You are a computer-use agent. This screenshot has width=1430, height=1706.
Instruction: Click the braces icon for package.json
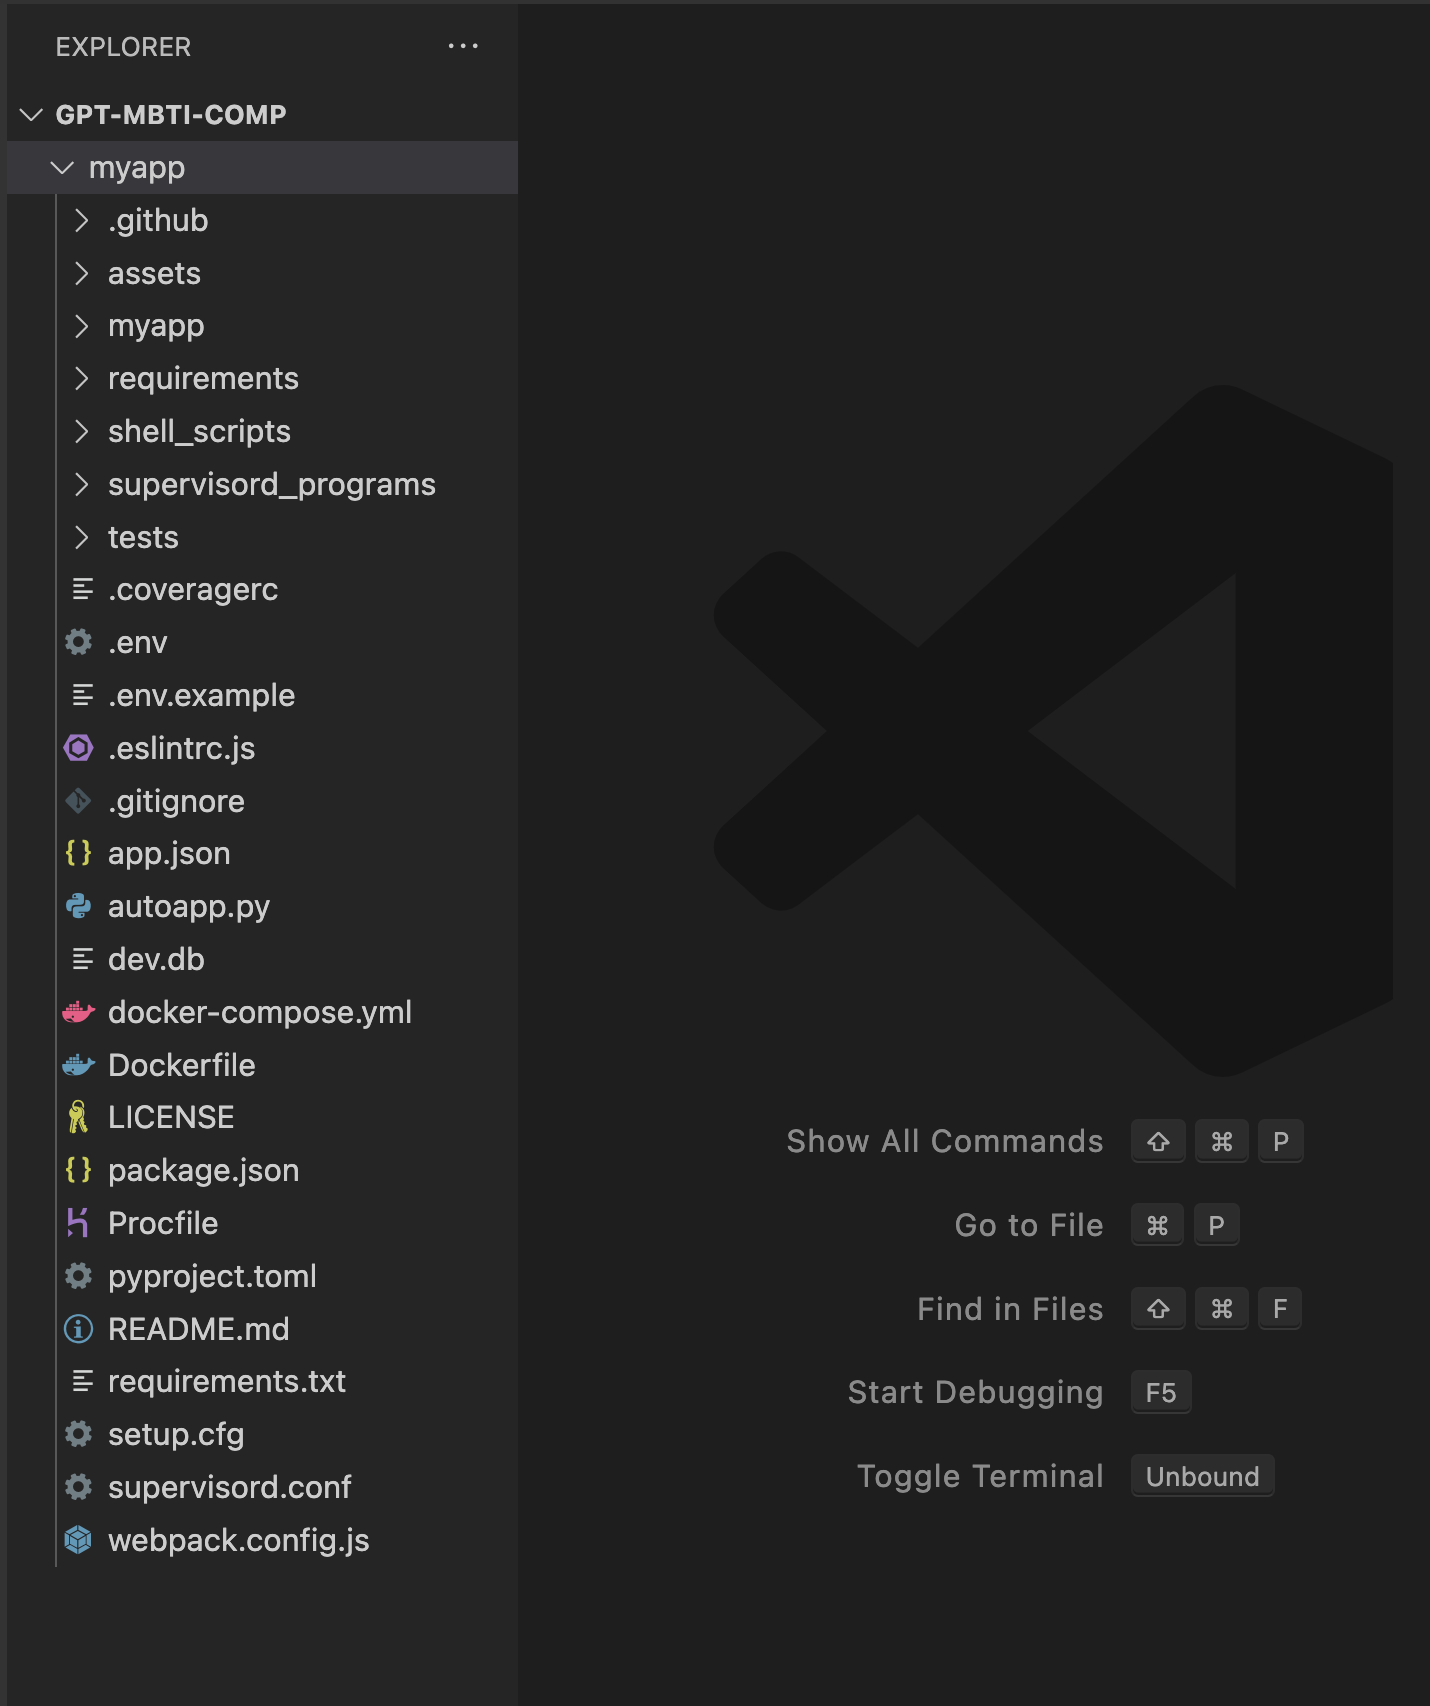(79, 1170)
